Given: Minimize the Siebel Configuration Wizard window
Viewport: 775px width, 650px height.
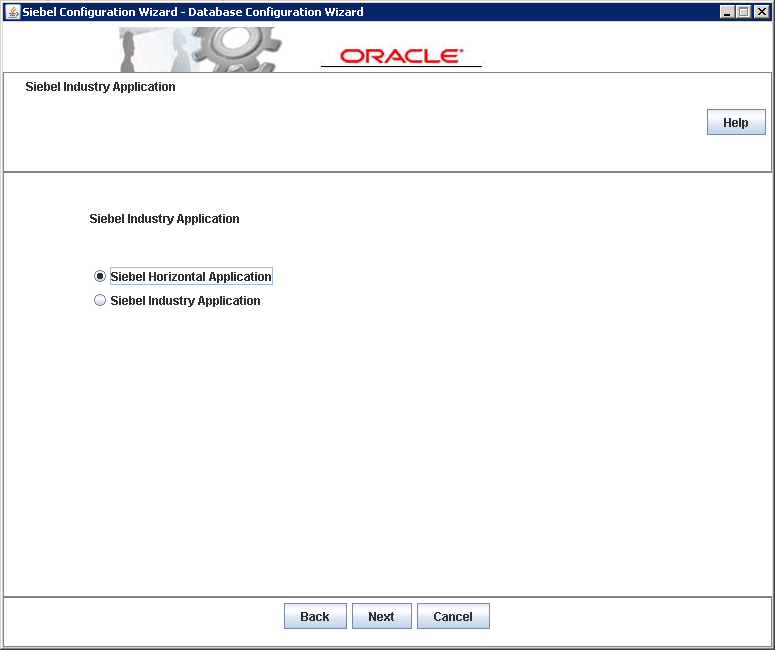Looking at the screenshot, I should point(727,12).
